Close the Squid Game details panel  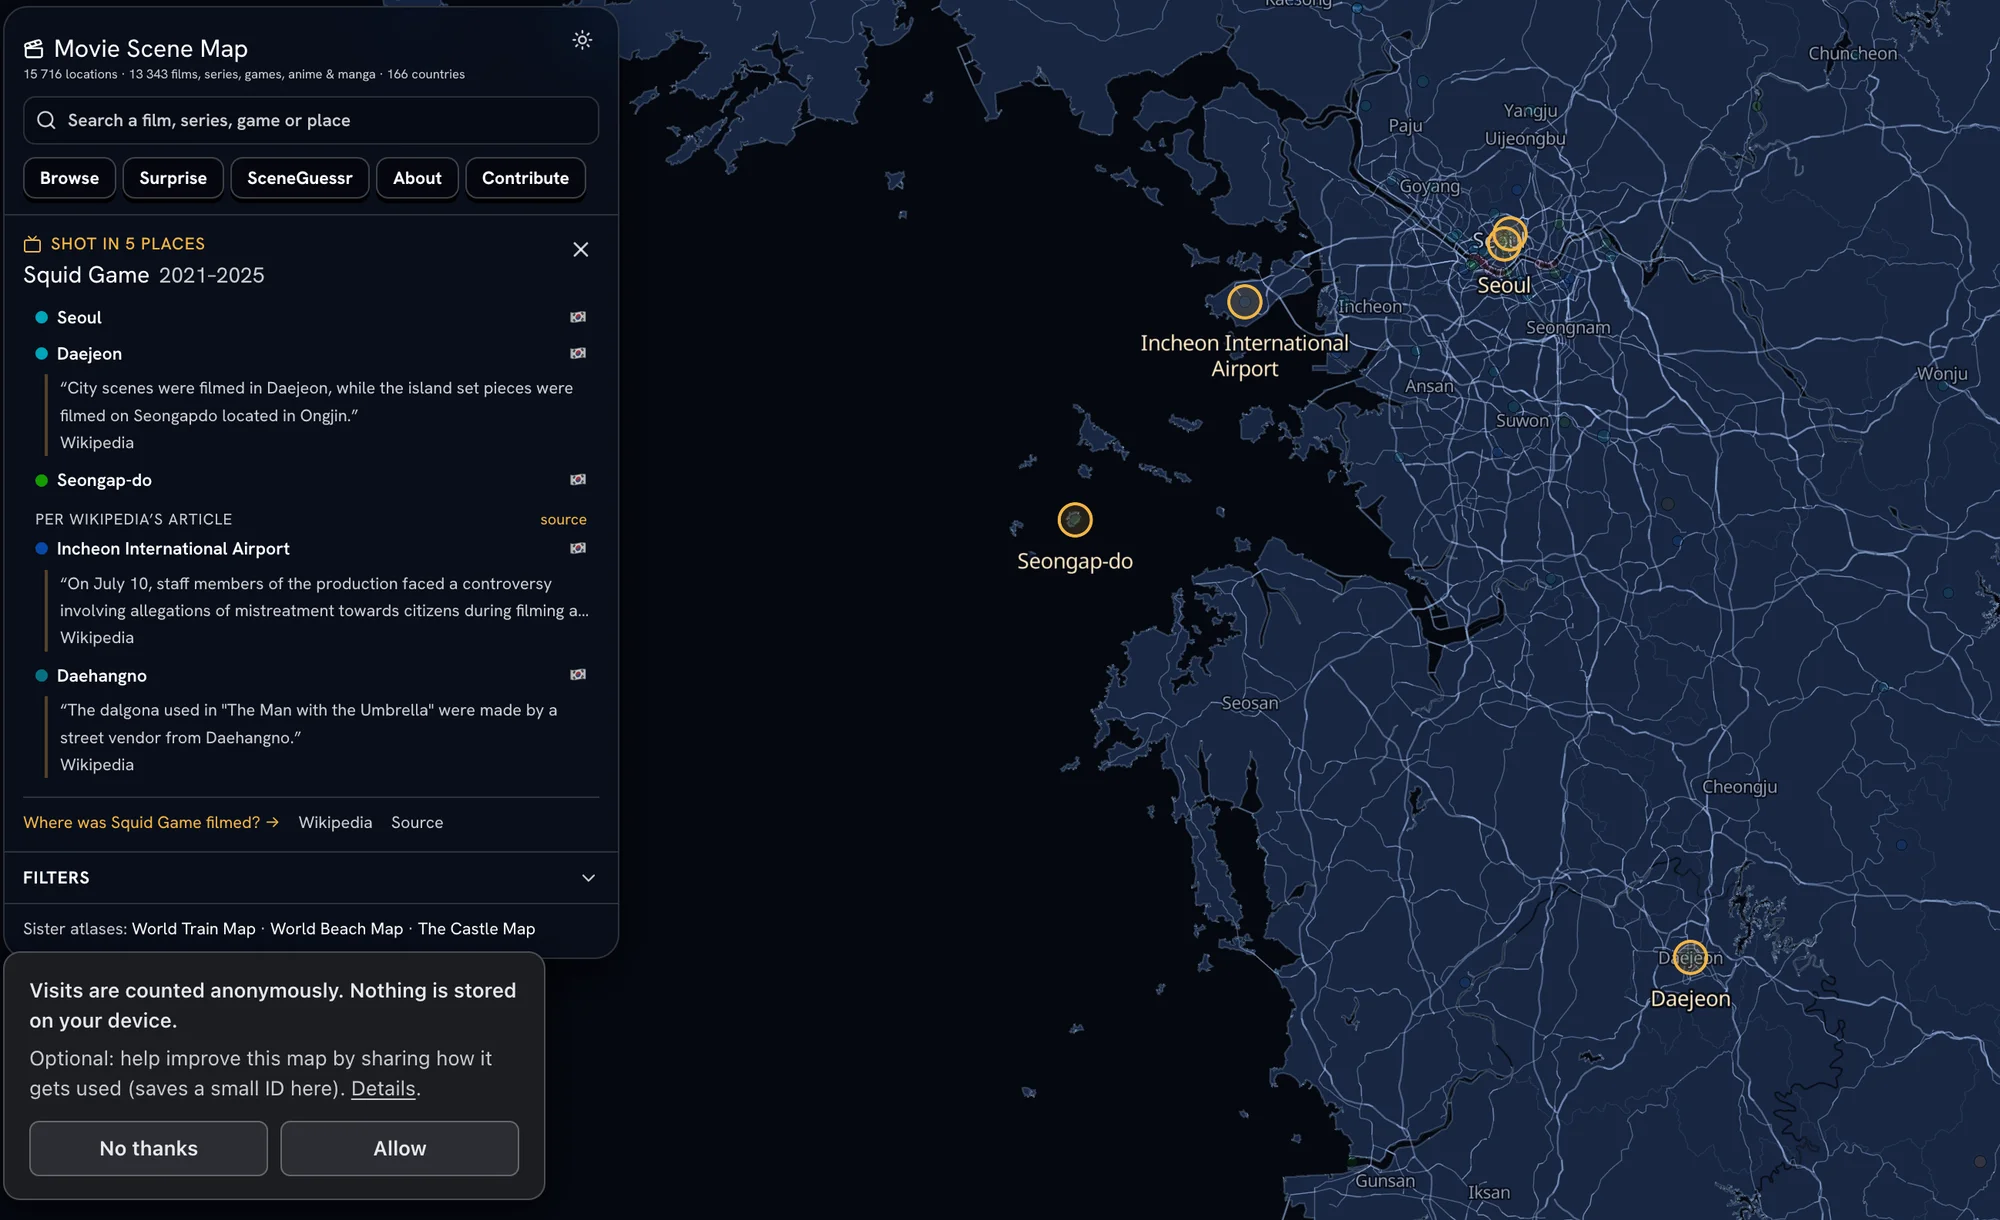[x=581, y=249]
